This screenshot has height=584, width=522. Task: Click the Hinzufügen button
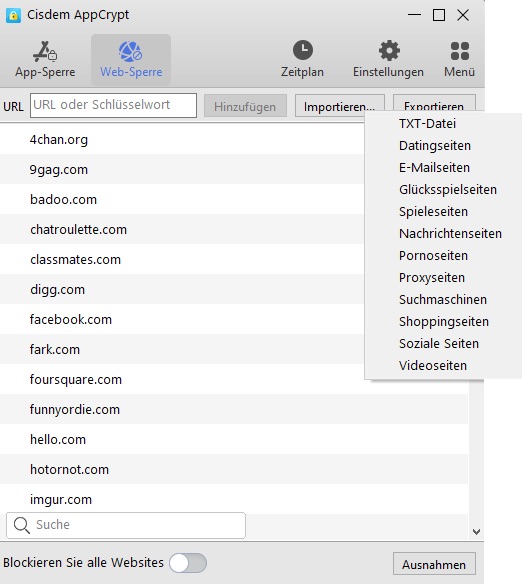coord(245,106)
